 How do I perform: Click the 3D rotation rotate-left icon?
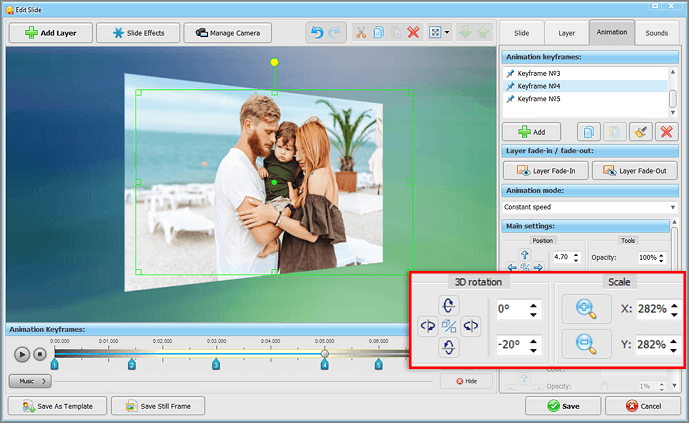tap(428, 326)
